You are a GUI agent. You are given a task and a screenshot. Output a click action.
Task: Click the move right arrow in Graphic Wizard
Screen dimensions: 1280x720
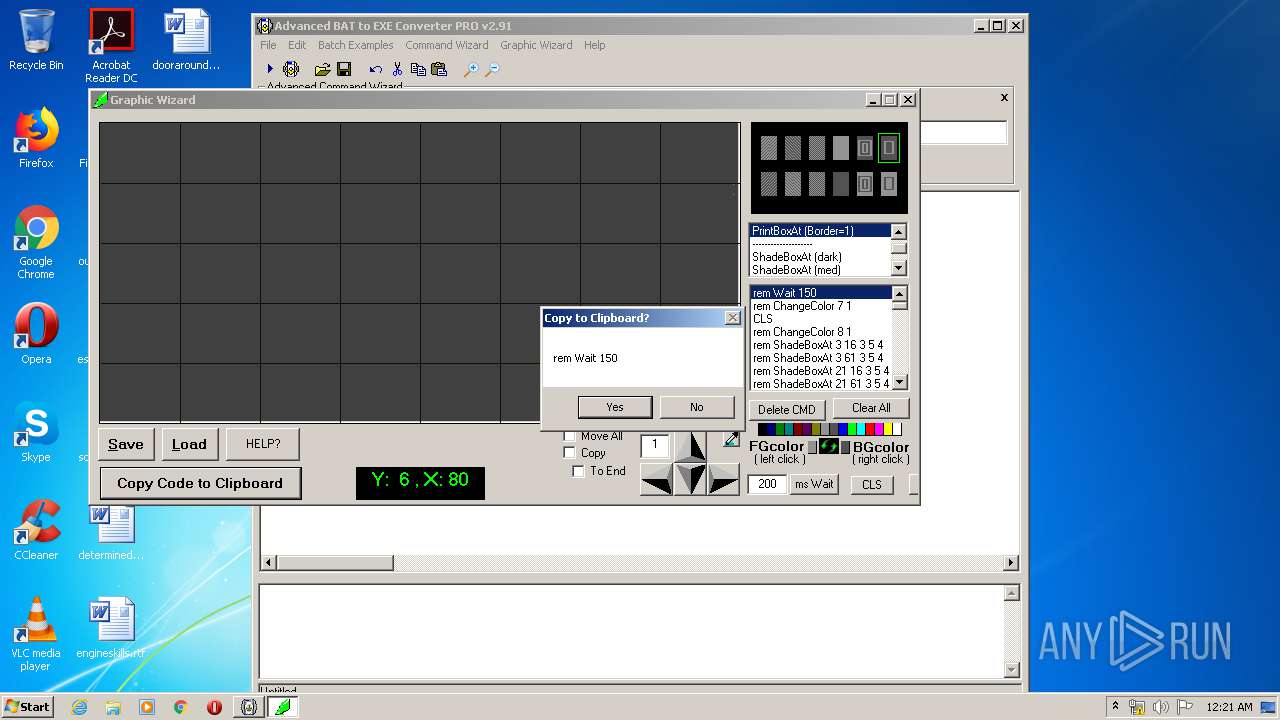[x=723, y=479]
